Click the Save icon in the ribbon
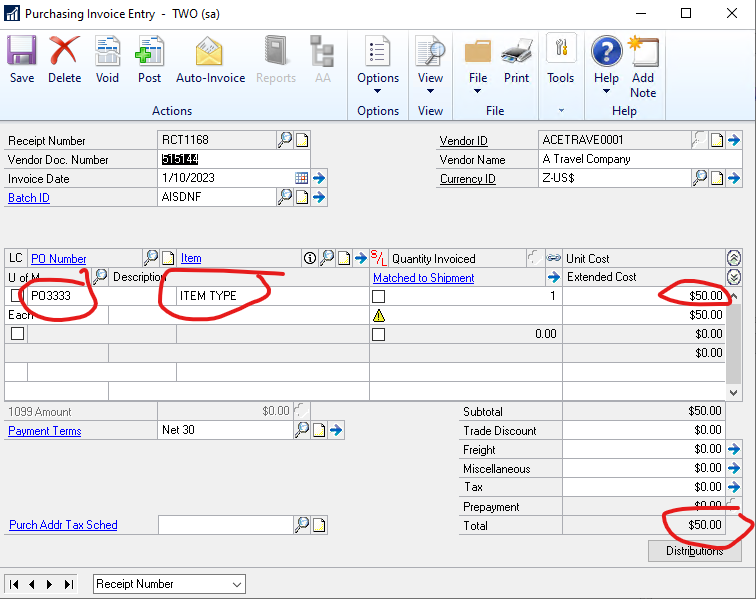Screen dimensions: 756x599 pyautogui.click(x=22, y=50)
